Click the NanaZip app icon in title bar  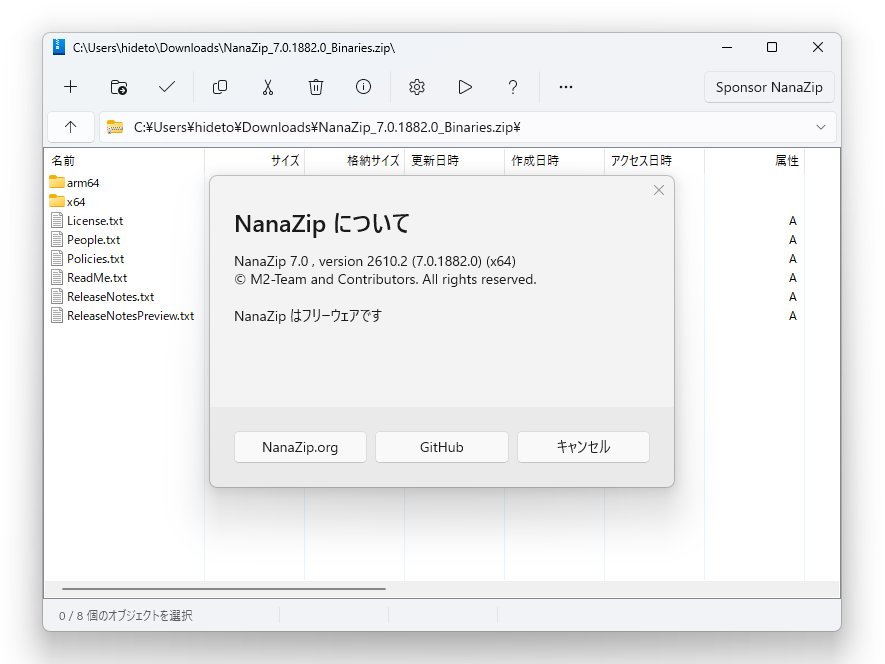tap(59, 47)
